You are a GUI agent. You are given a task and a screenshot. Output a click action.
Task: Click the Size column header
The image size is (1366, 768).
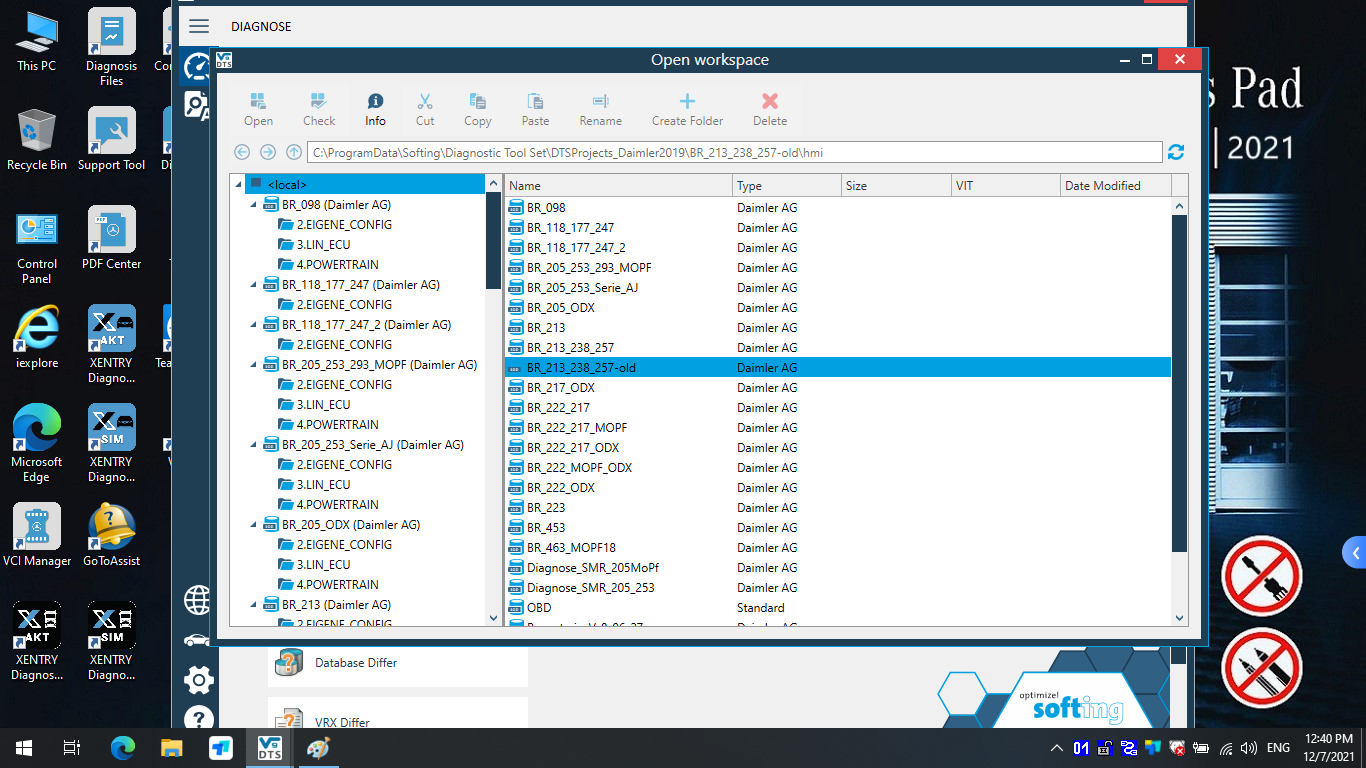896,185
